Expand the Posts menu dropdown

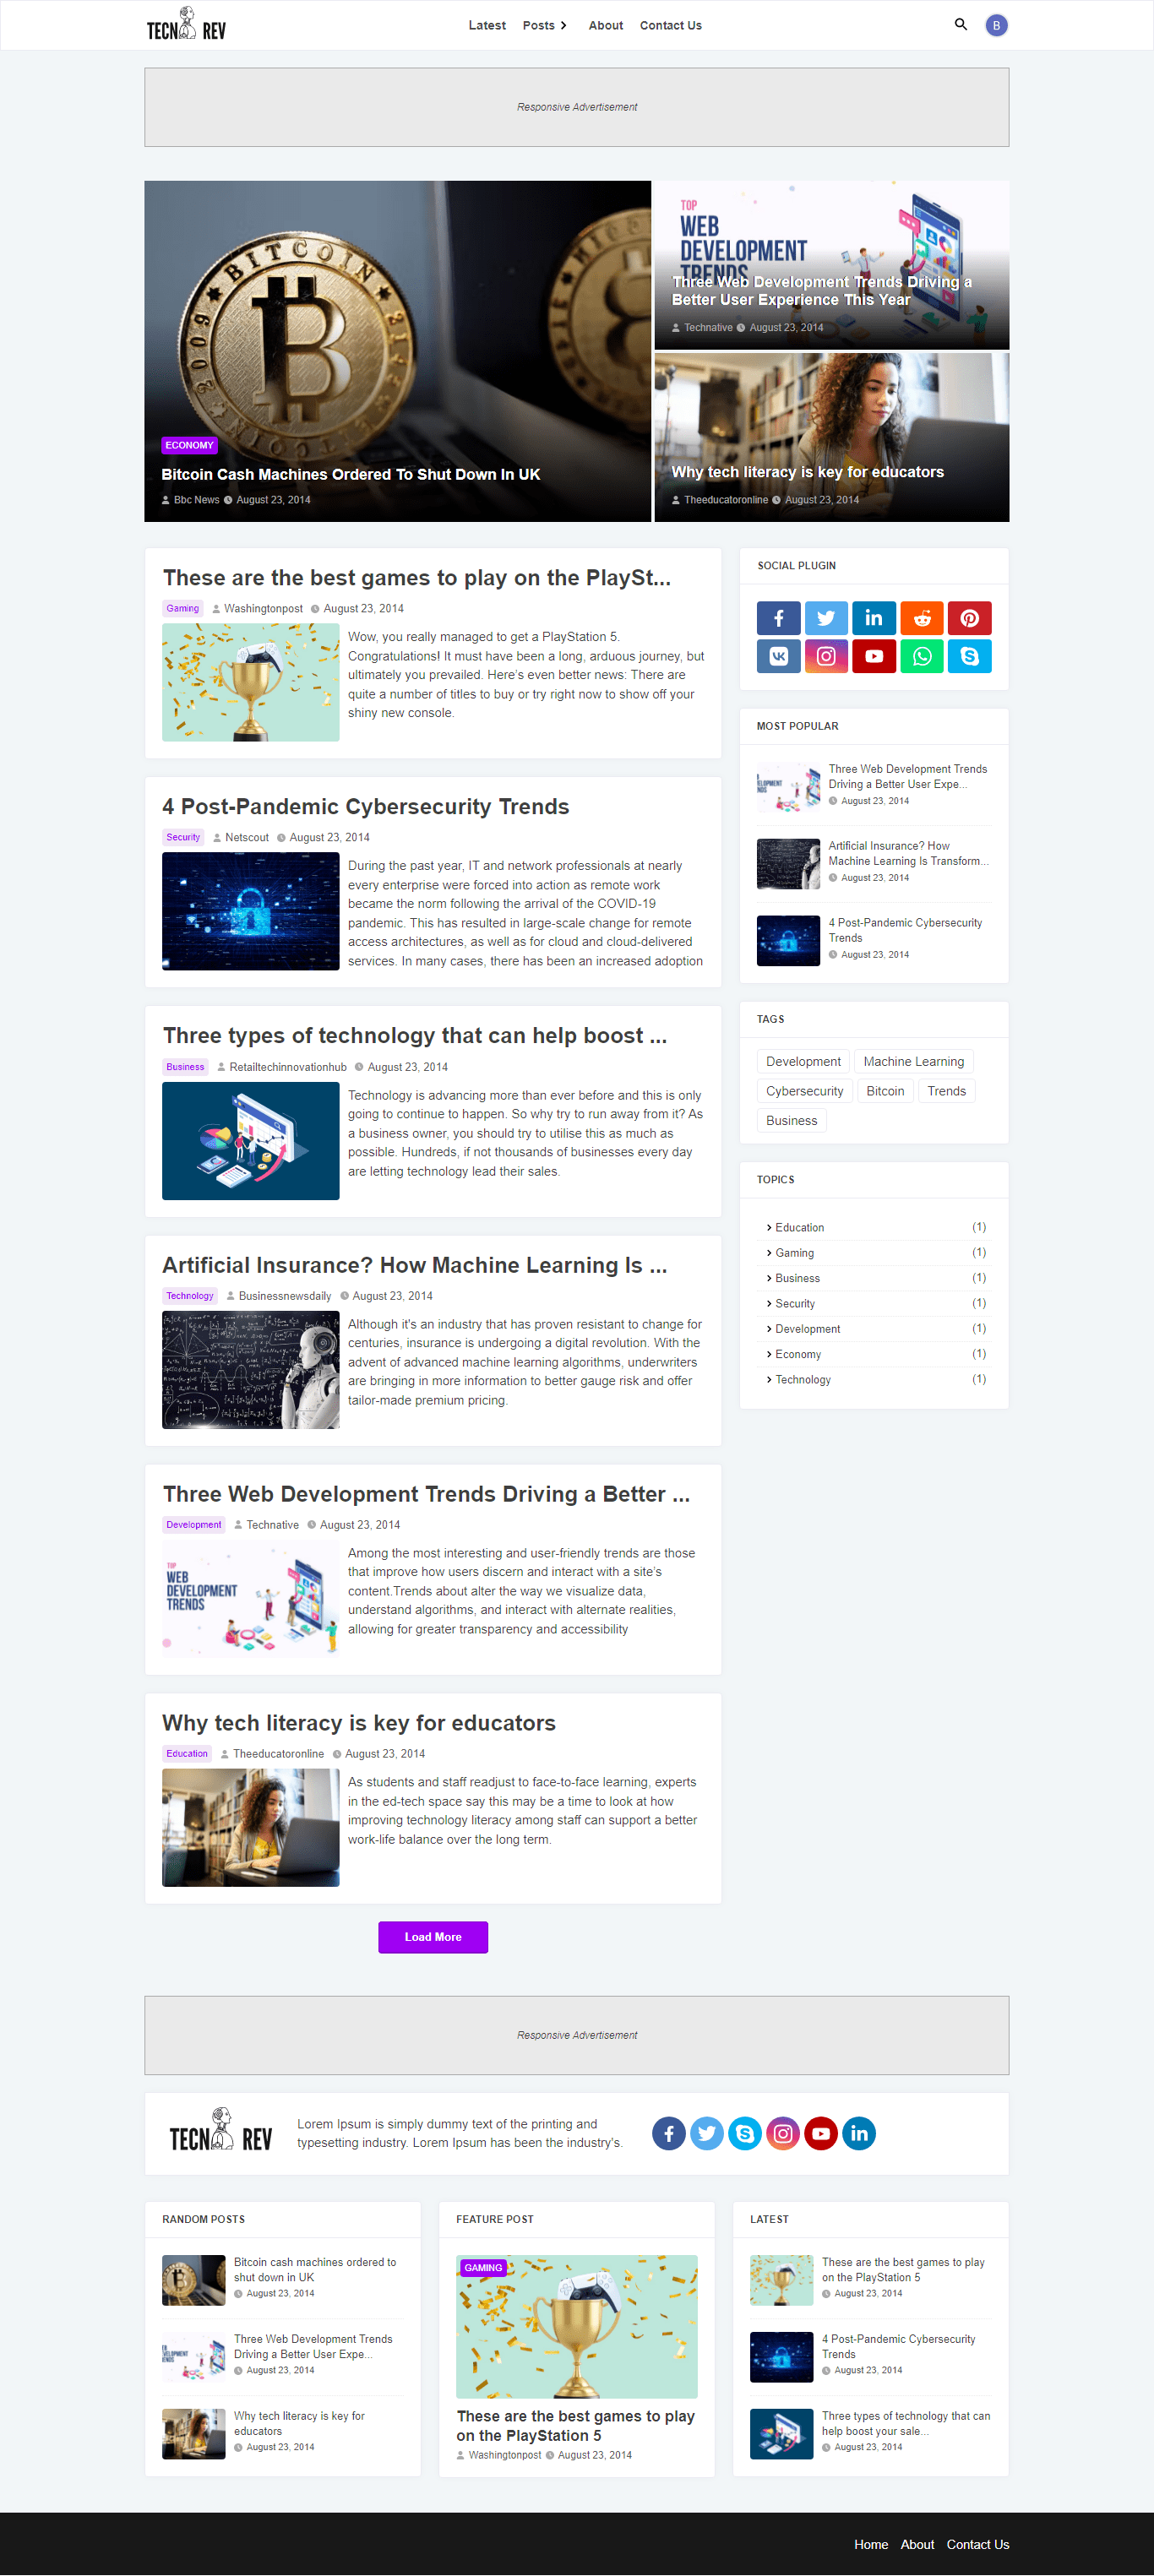click(x=545, y=25)
